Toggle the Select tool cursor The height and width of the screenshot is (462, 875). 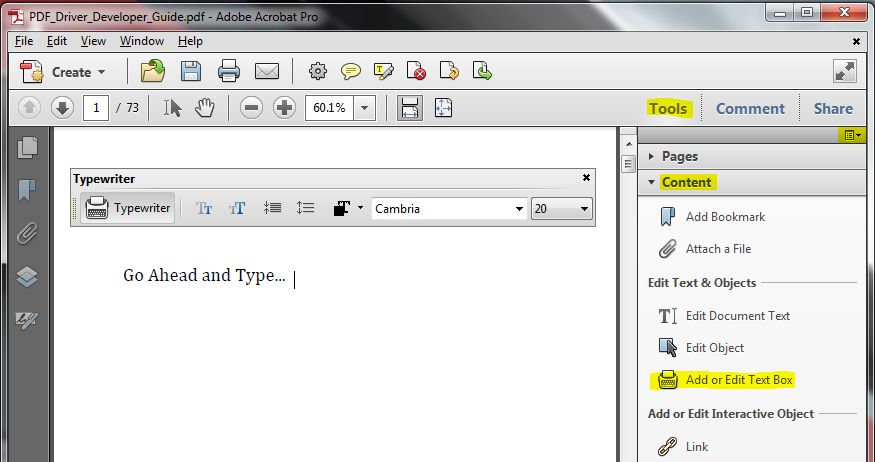(x=172, y=108)
